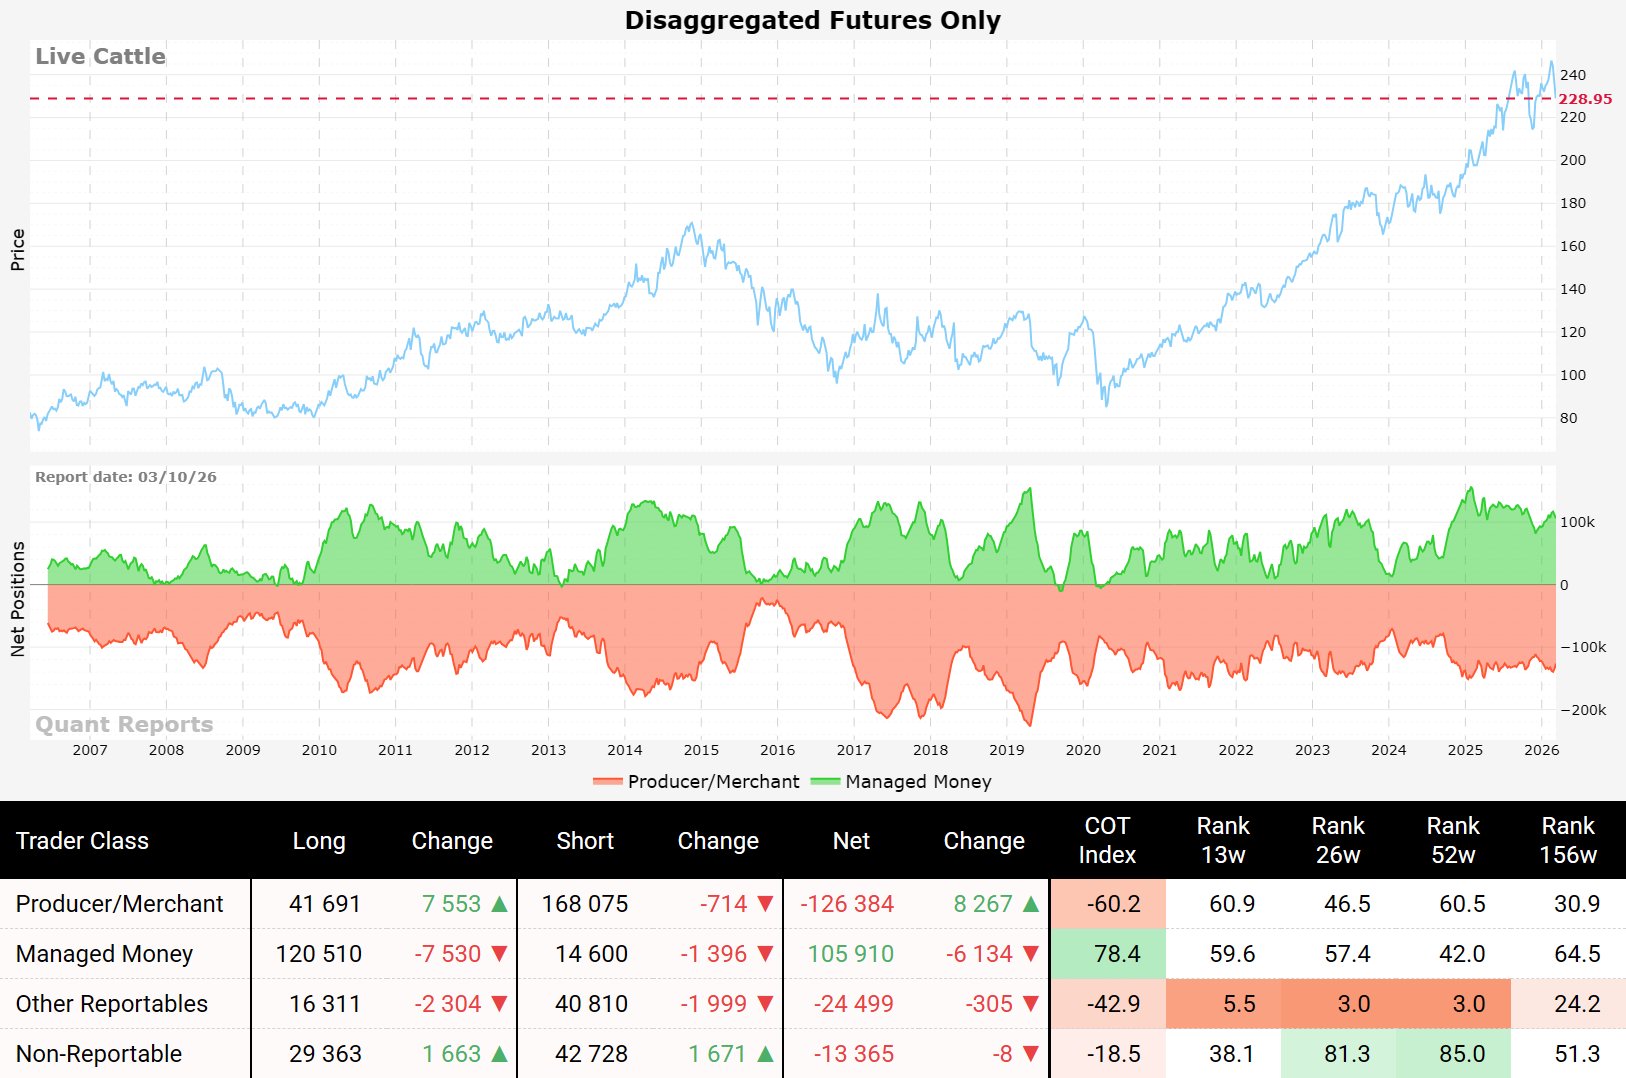Select the Producer/Merchant row label in table

(120, 904)
